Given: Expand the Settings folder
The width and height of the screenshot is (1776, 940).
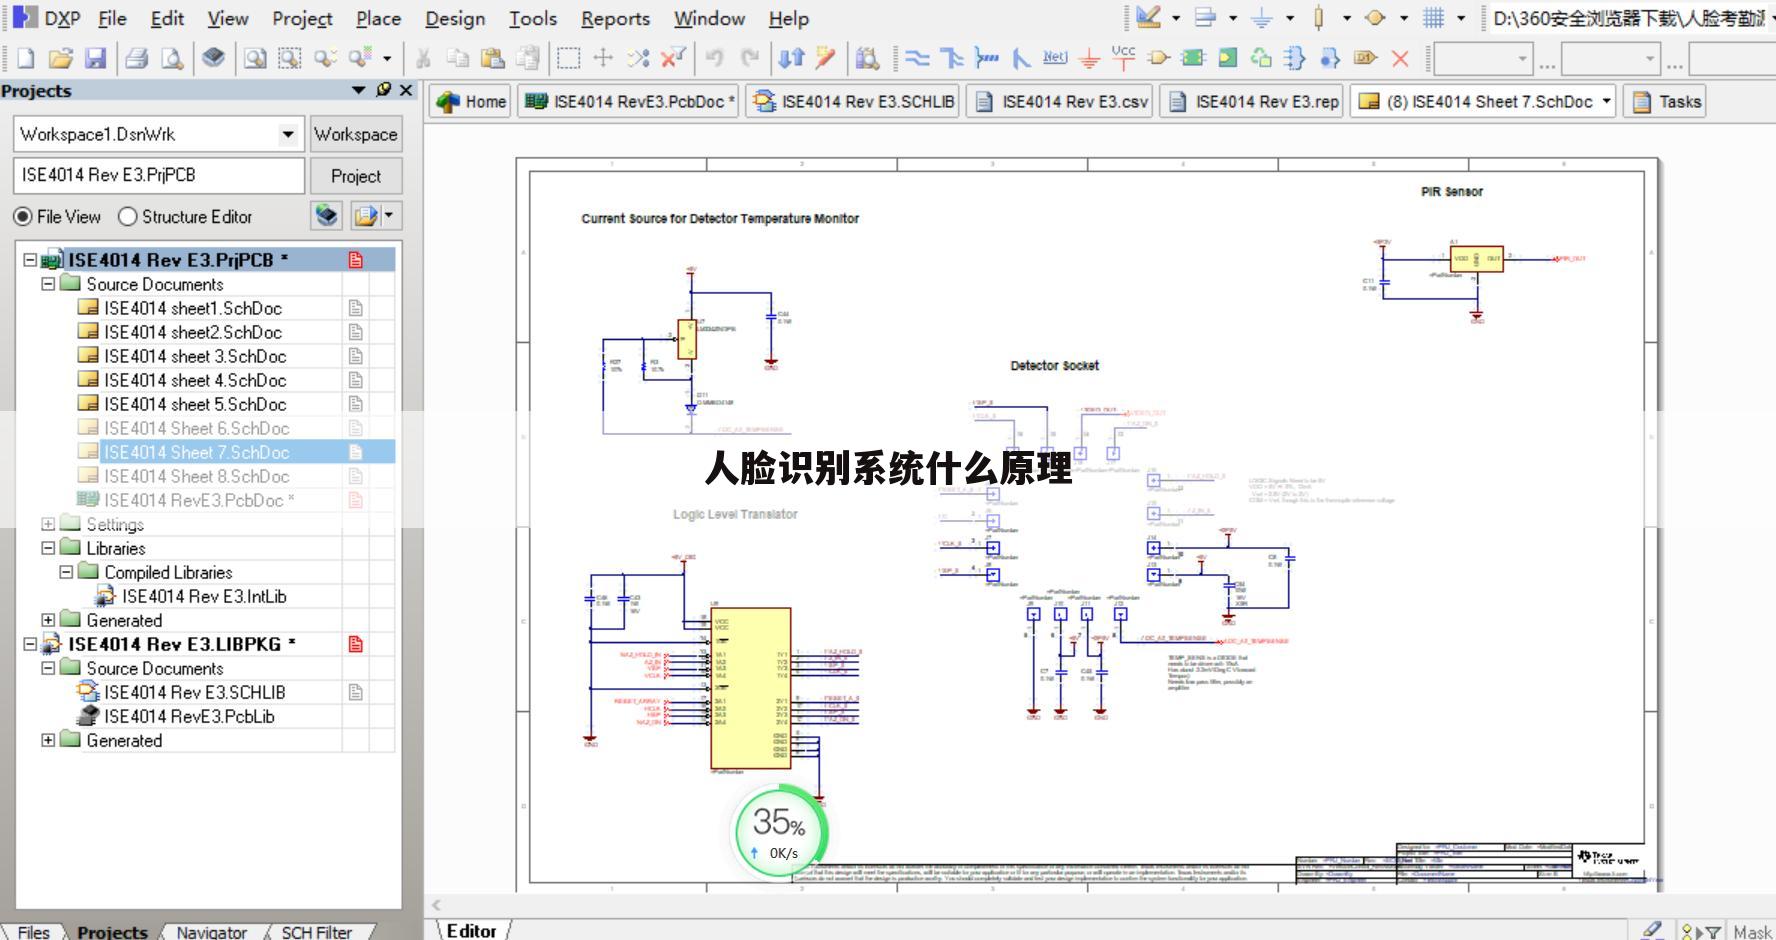Looking at the screenshot, I should pyautogui.click(x=48, y=524).
